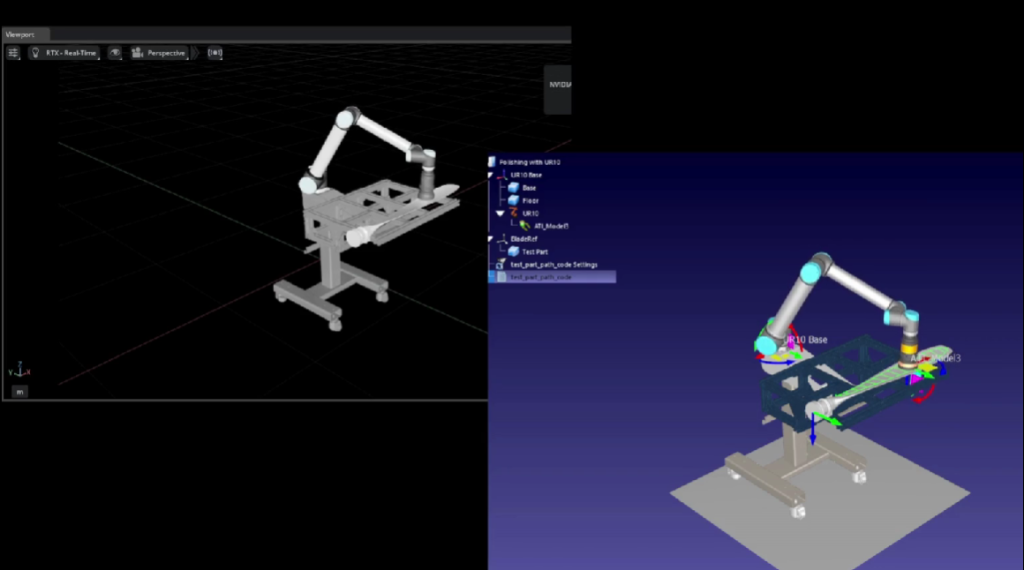This screenshot has height=570, width=1024.
Task: Open the Perspective camera dropdown
Action: 159,52
